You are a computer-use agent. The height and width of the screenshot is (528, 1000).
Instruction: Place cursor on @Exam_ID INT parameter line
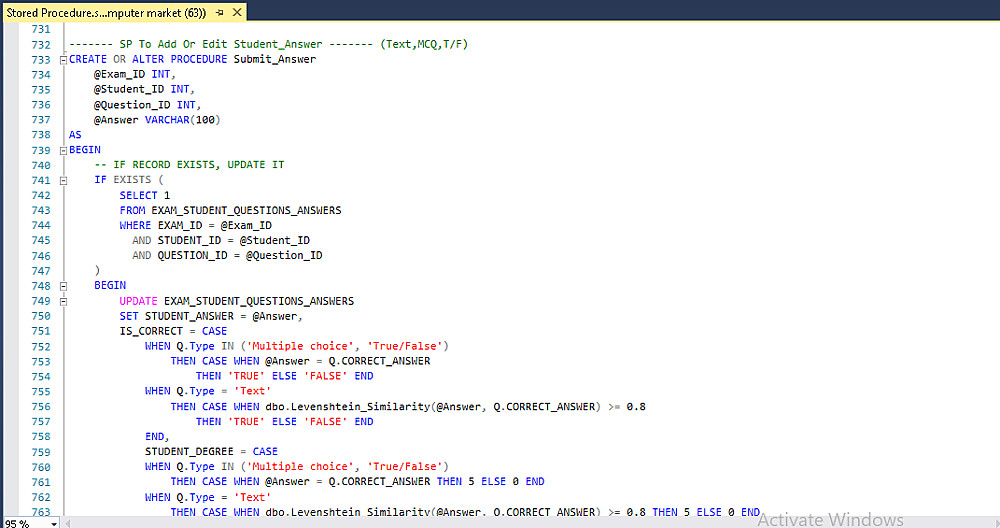click(x=135, y=74)
